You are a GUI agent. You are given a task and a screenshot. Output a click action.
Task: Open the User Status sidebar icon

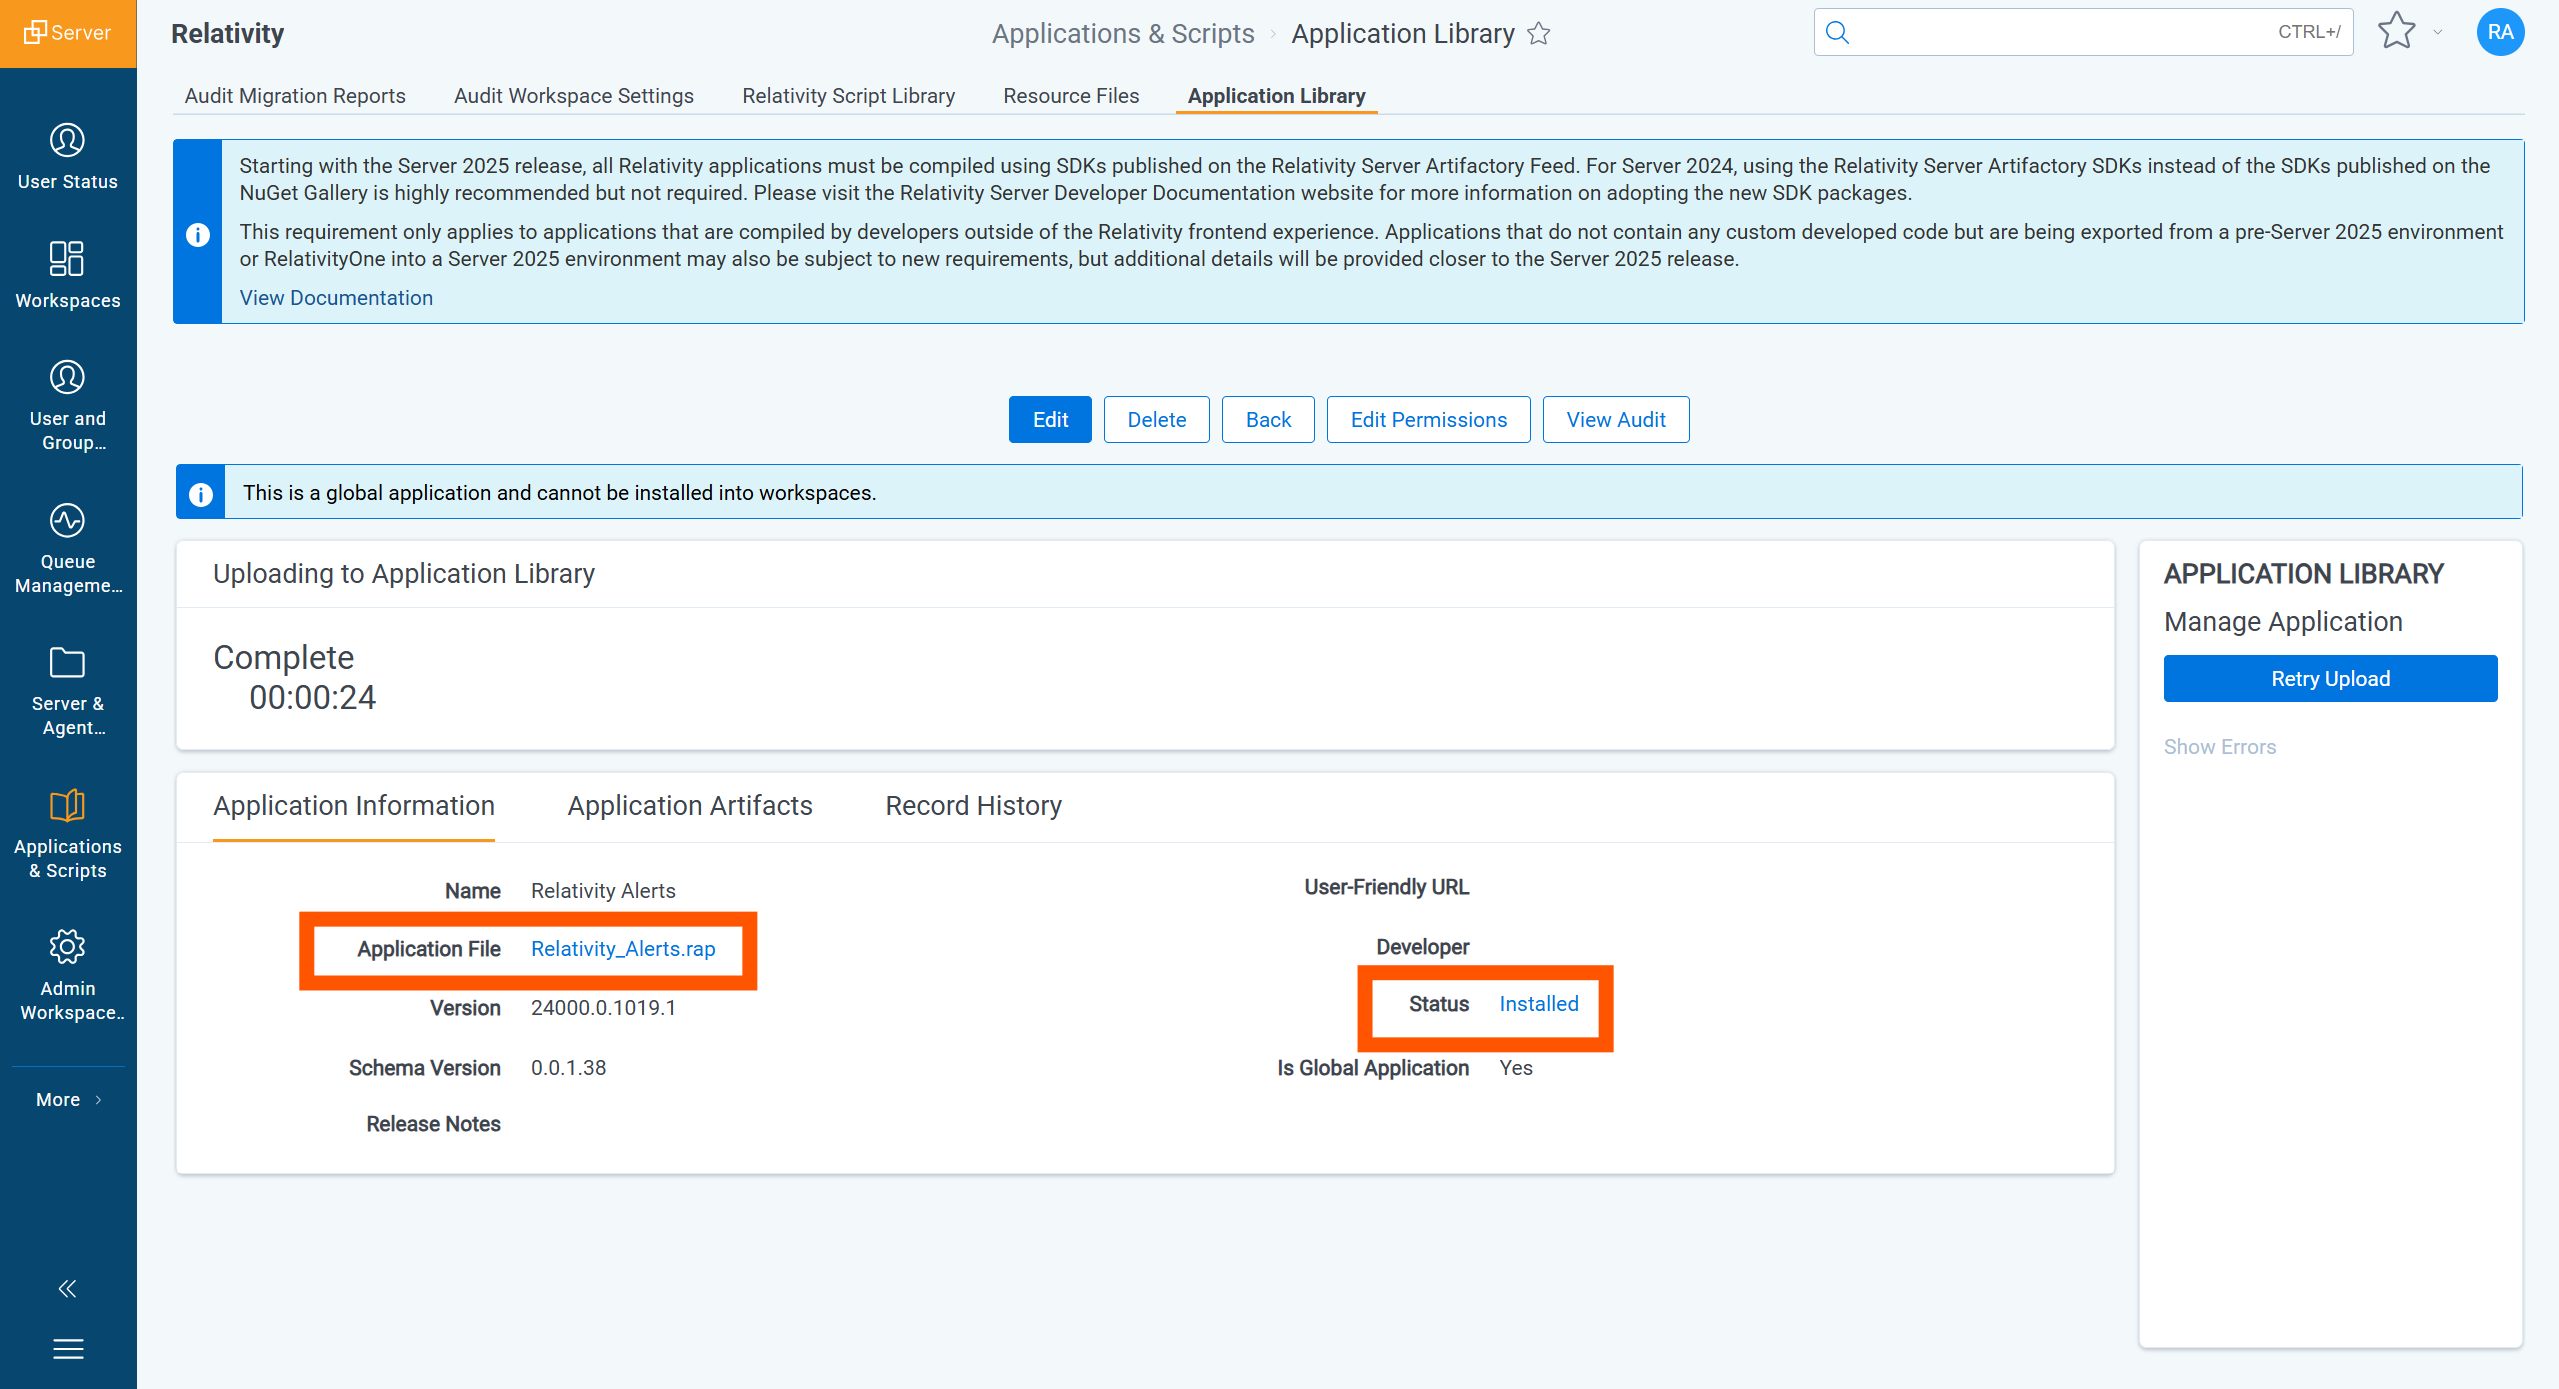click(x=67, y=141)
